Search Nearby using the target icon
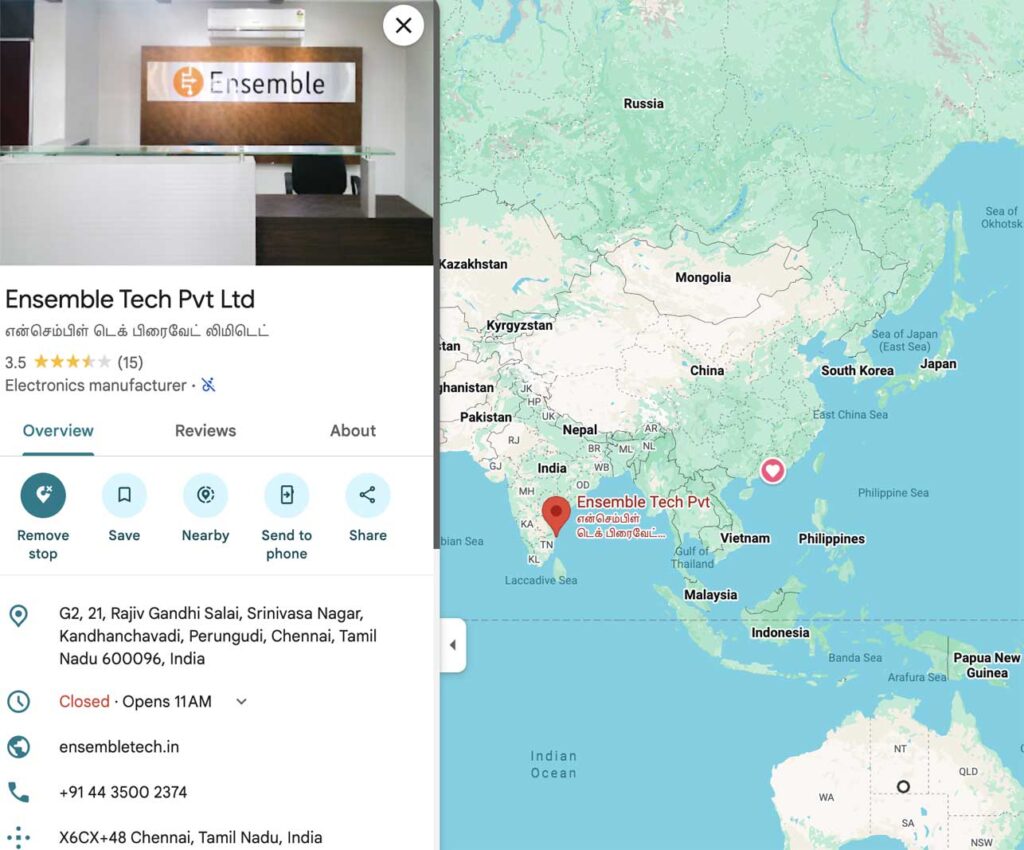 (206, 495)
